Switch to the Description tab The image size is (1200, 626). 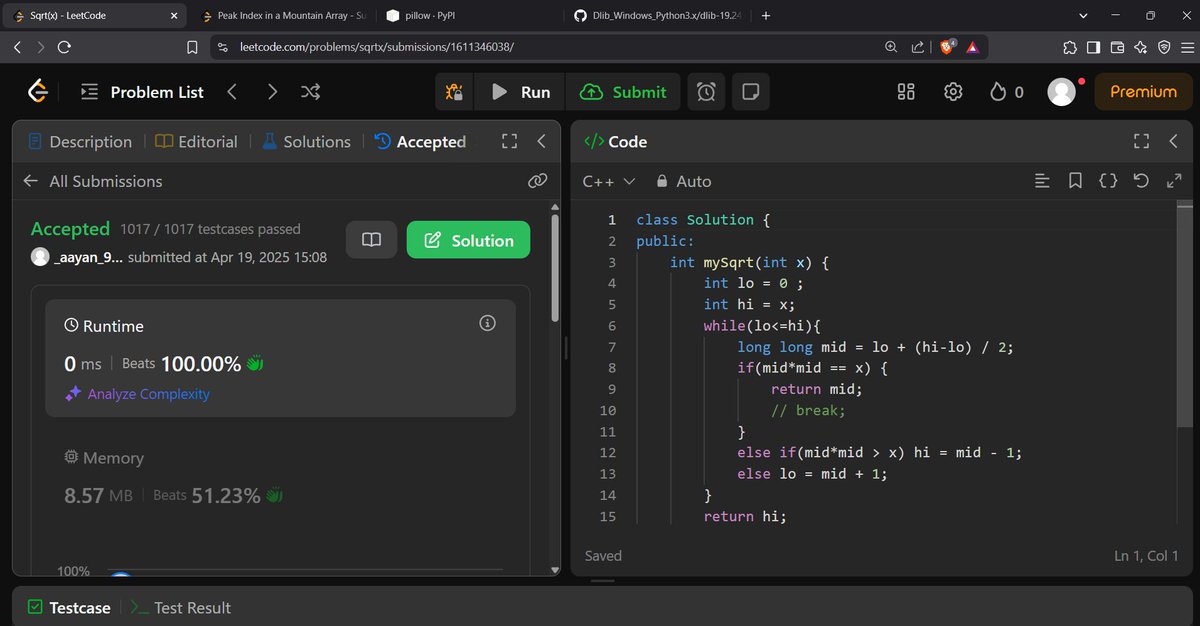80,142
